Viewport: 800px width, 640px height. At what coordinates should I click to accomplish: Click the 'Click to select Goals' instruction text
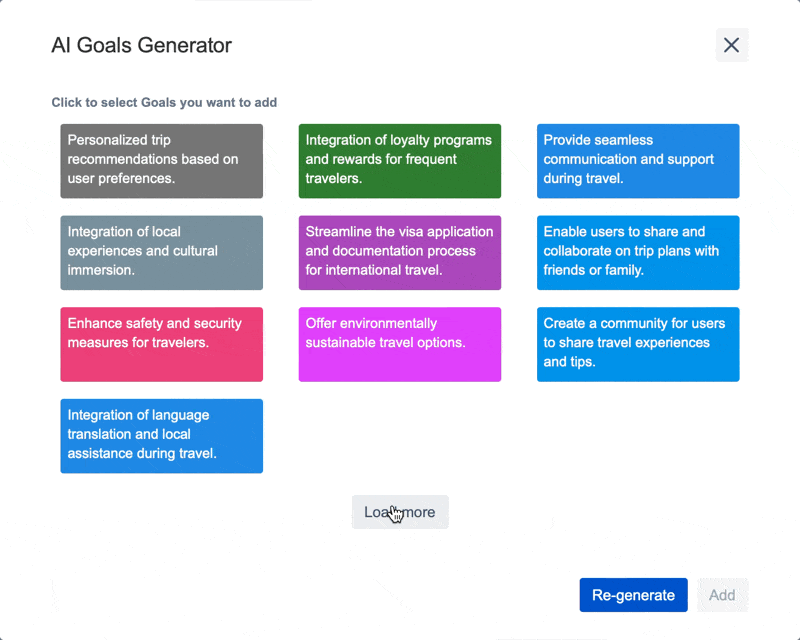click(x=164, y=102)
